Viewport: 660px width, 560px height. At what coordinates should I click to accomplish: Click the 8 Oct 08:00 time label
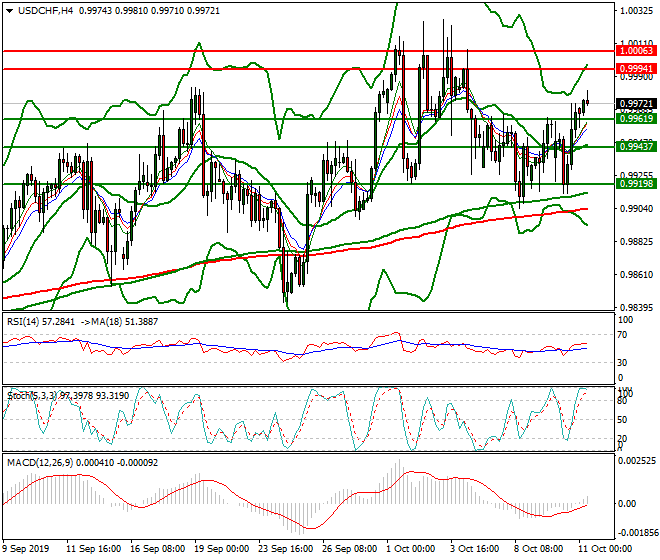[539, 549]
